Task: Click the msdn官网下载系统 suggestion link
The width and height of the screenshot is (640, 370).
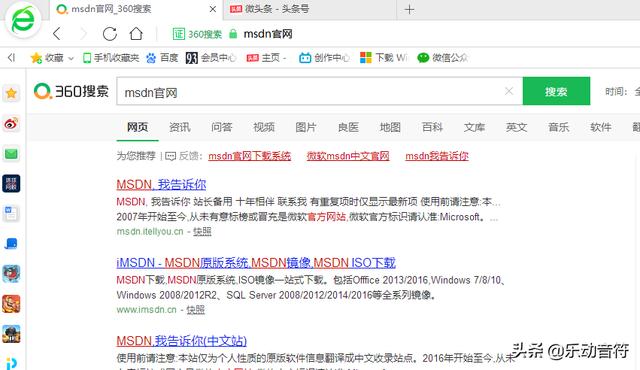Action: coord(249,156)
